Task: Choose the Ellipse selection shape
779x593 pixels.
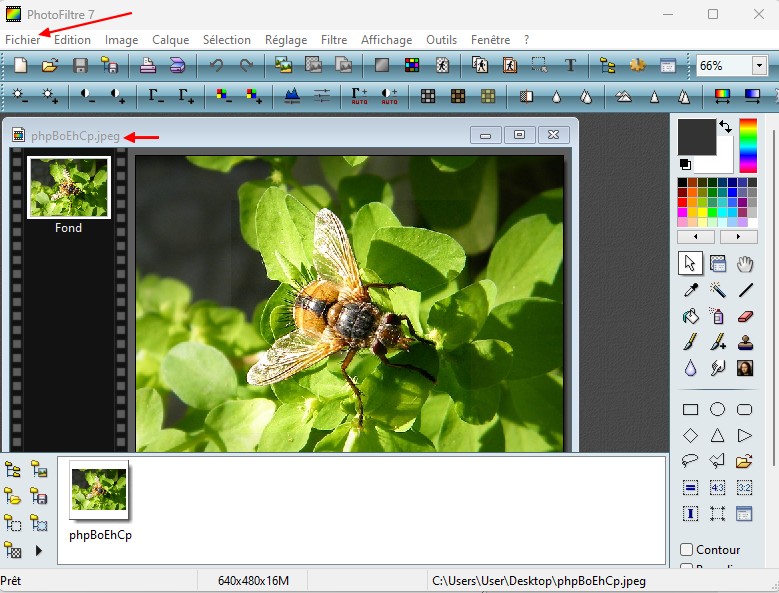Action: click(717, 409)
